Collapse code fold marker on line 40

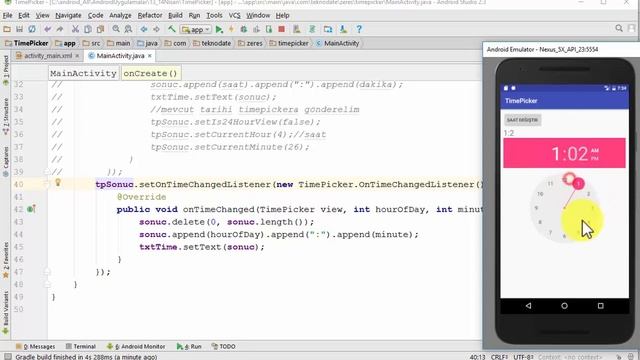point(47,184)
